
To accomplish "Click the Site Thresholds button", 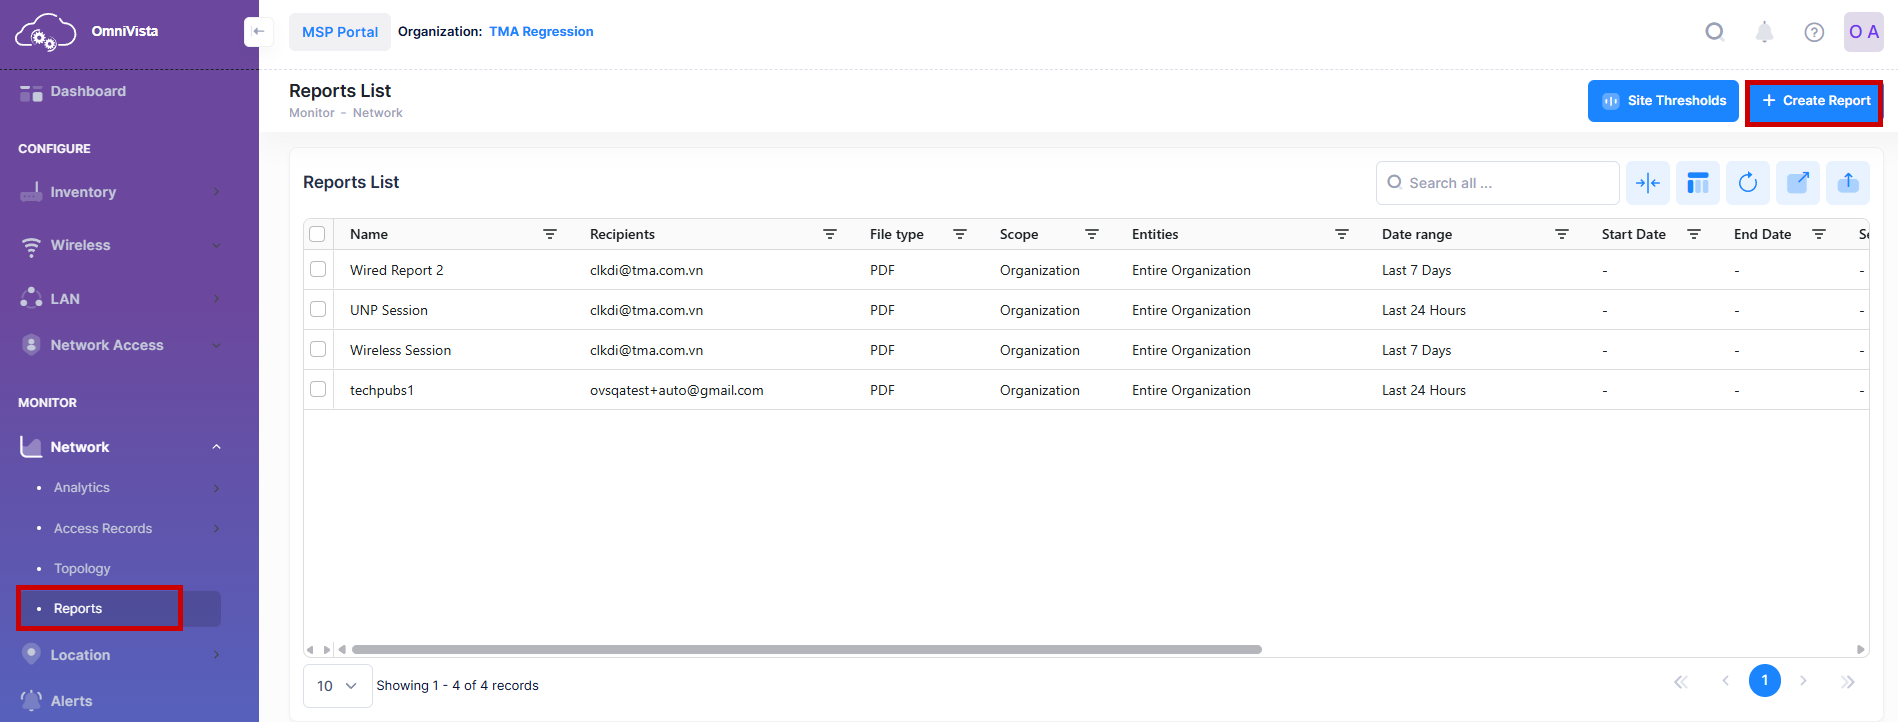I will coord(1663,101).
